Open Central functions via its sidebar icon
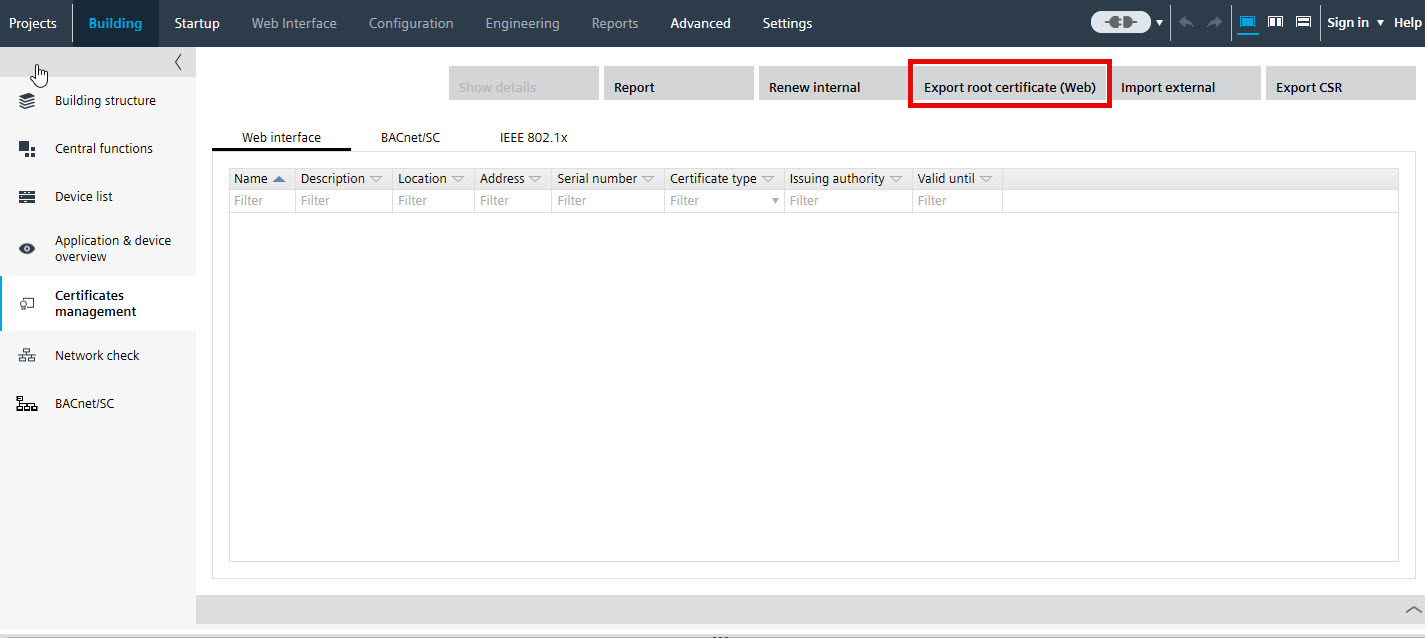 click(x=27, y=149)
